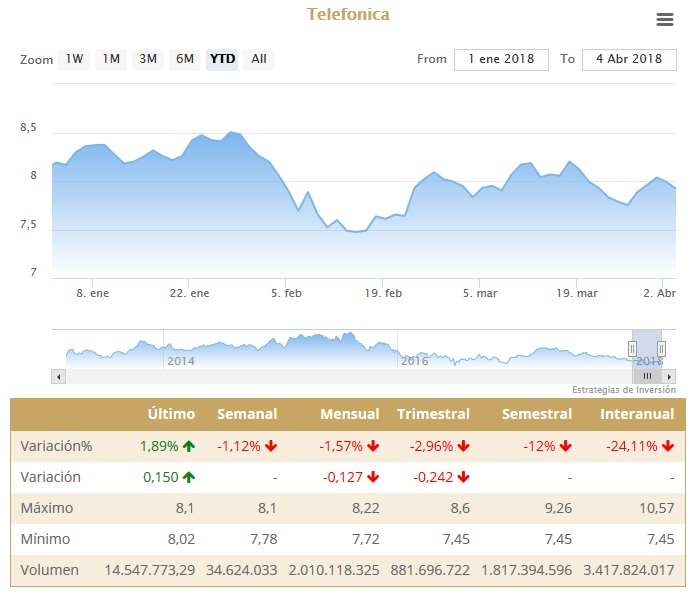This screenshot has width=698, height=598.
Task: Click the navigator scrollbar thumb
Action: pos(646,376)
